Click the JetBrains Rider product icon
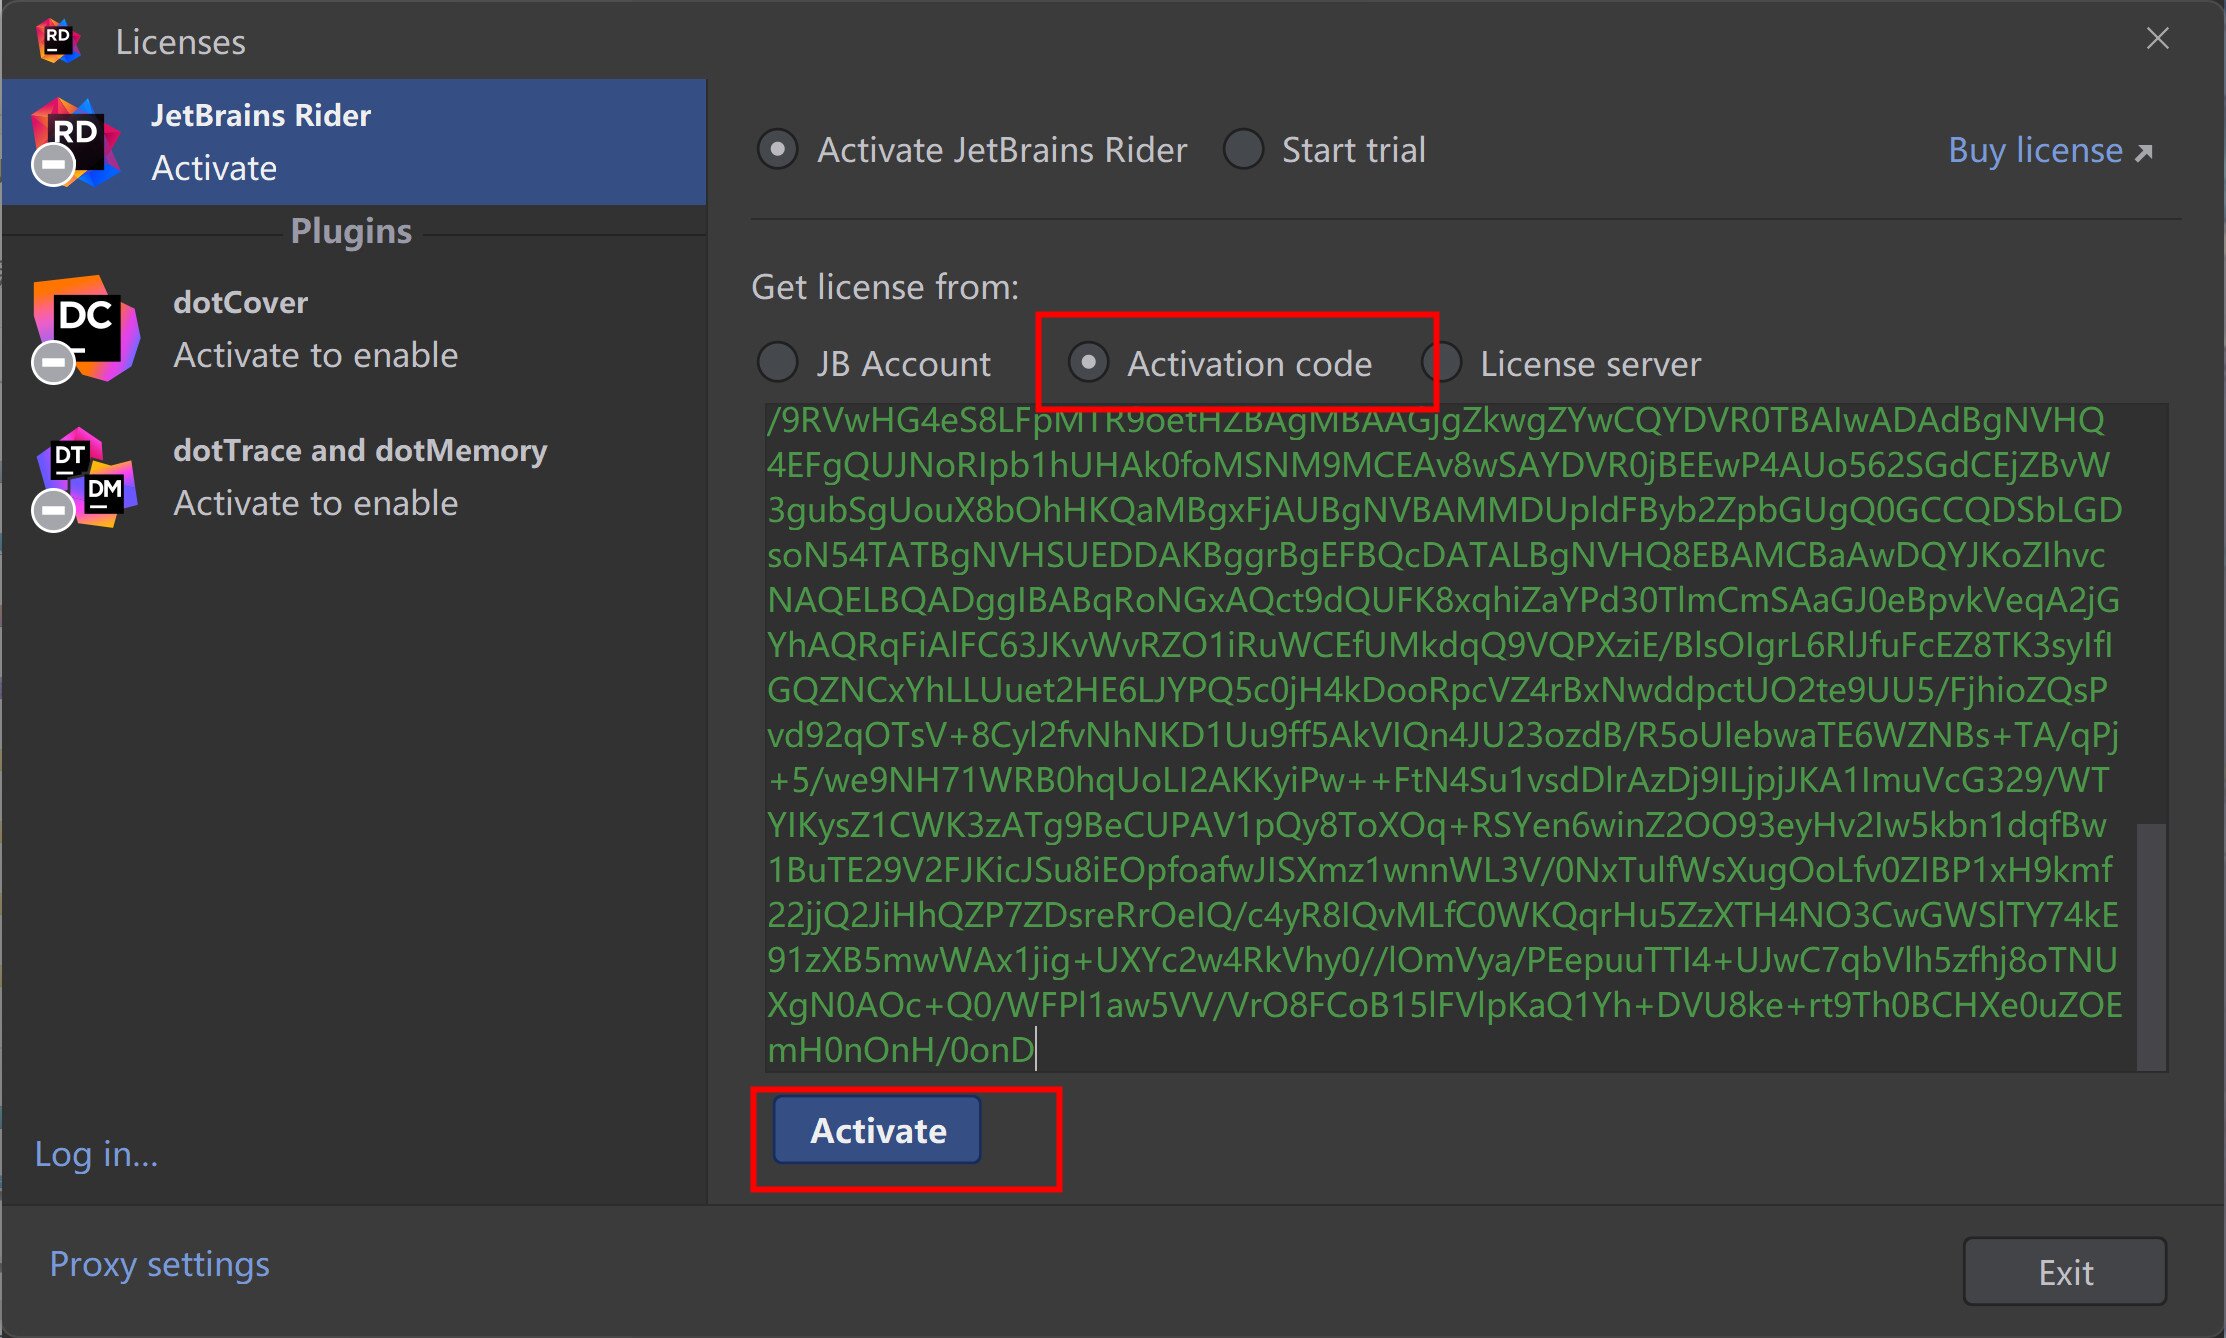Viewport: 2226px width, 1338px height. 76,142
